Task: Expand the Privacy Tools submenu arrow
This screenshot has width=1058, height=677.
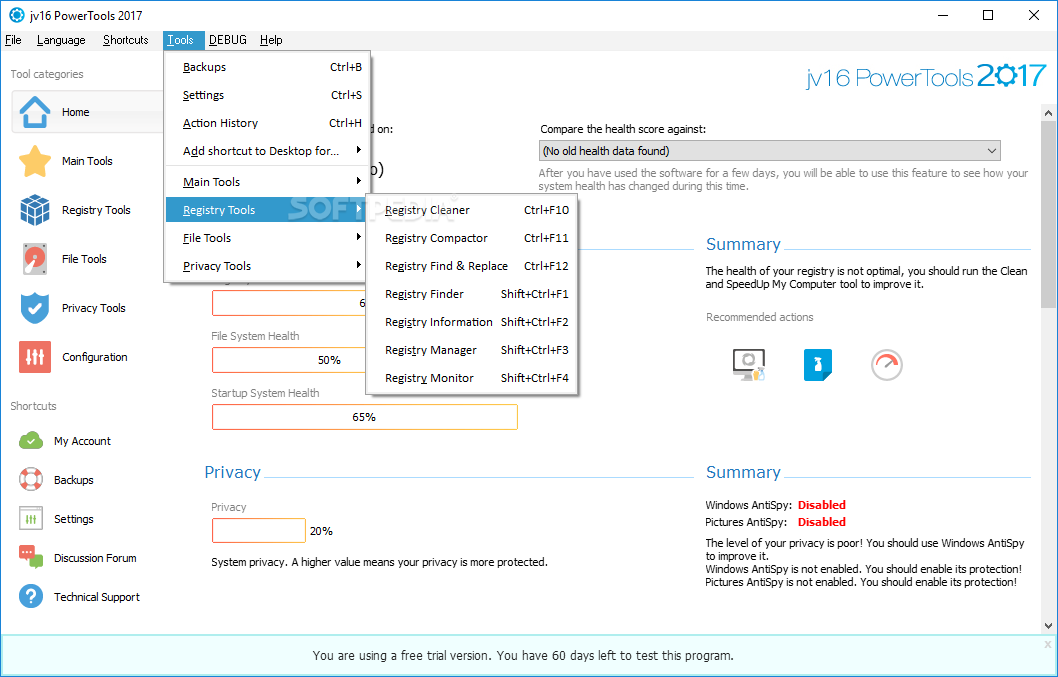Action: pyautogui.click(x=359, y=265)
